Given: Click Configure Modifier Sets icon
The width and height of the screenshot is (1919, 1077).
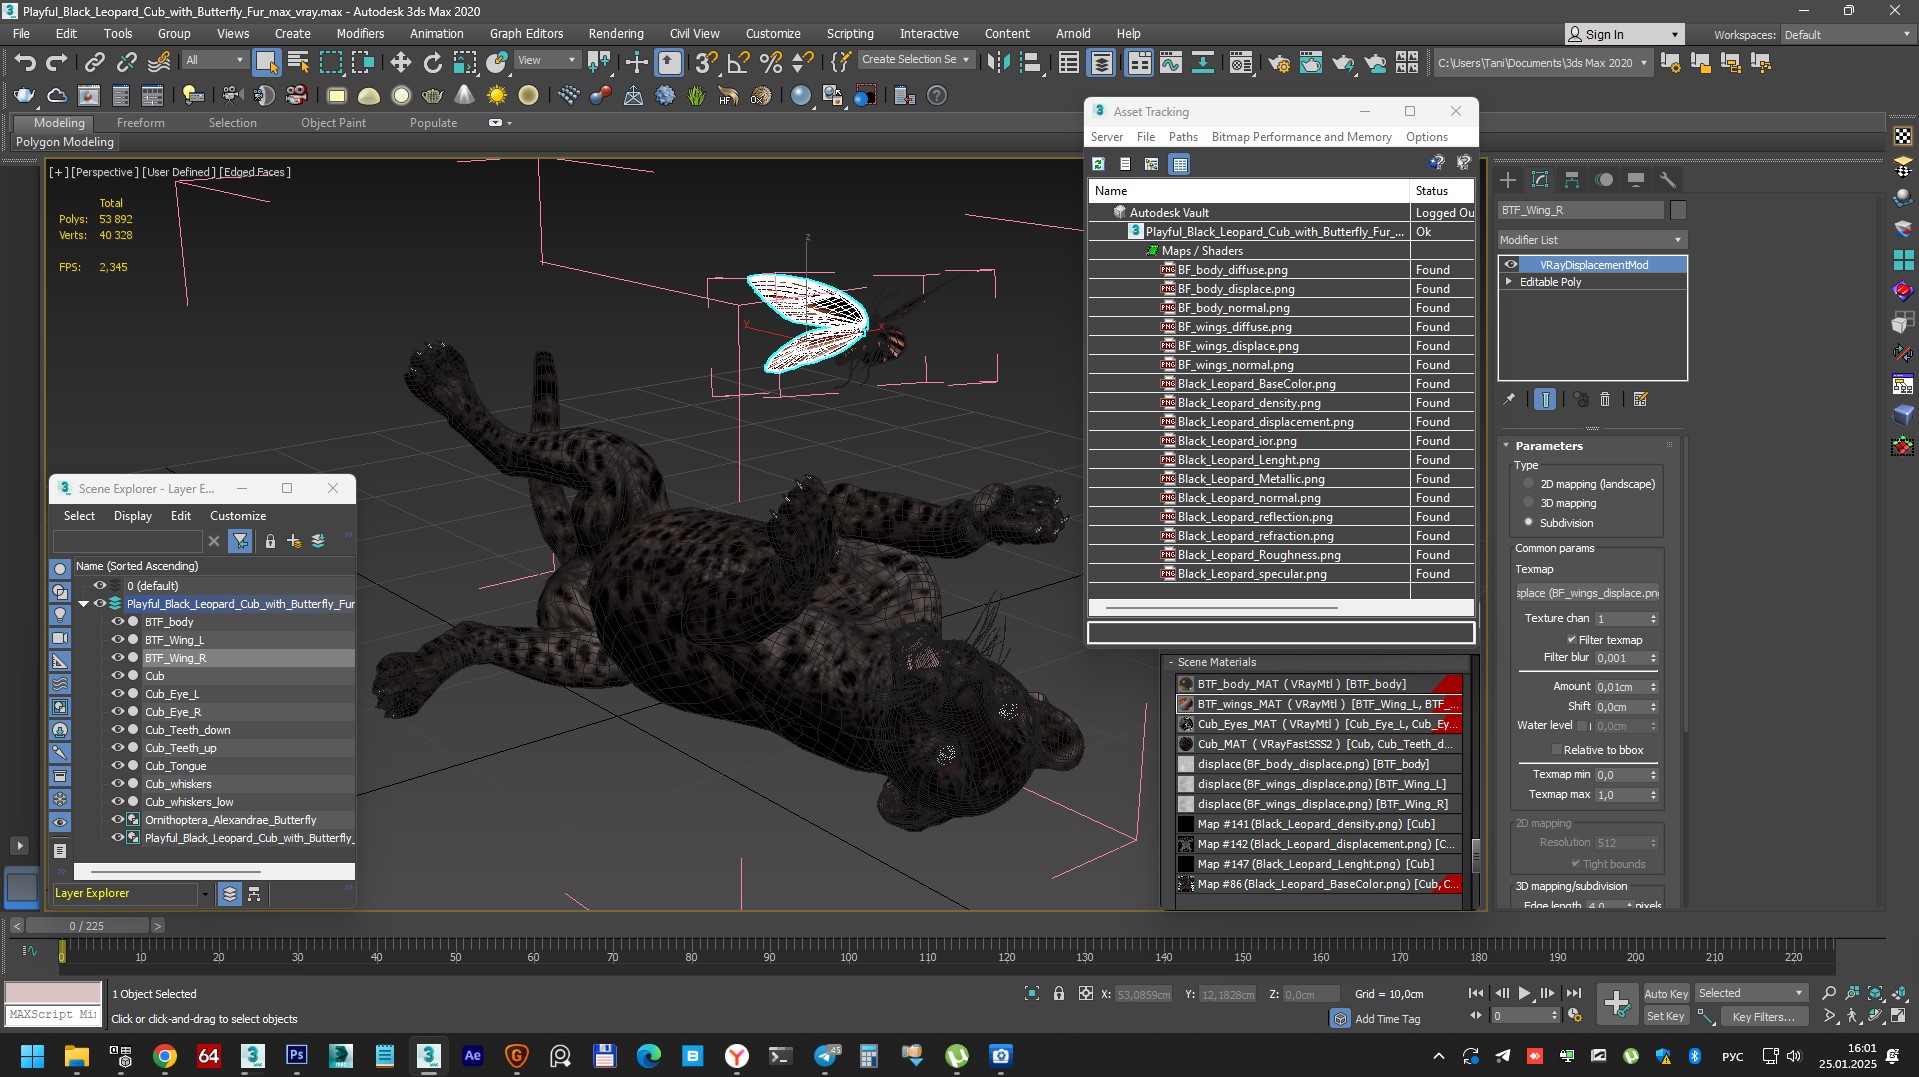Looking at the screenshot, I should tap(1640, 399).
